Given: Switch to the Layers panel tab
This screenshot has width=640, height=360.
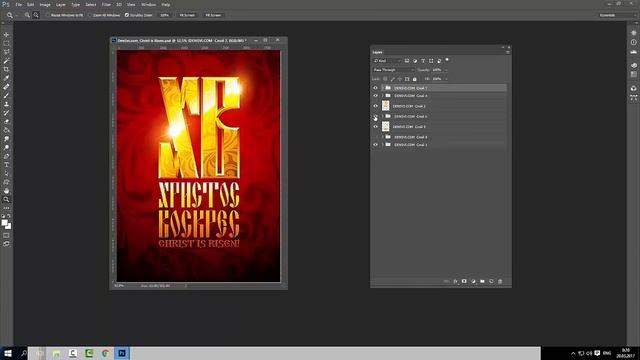Looking at the screenshot, I should 378,52.
